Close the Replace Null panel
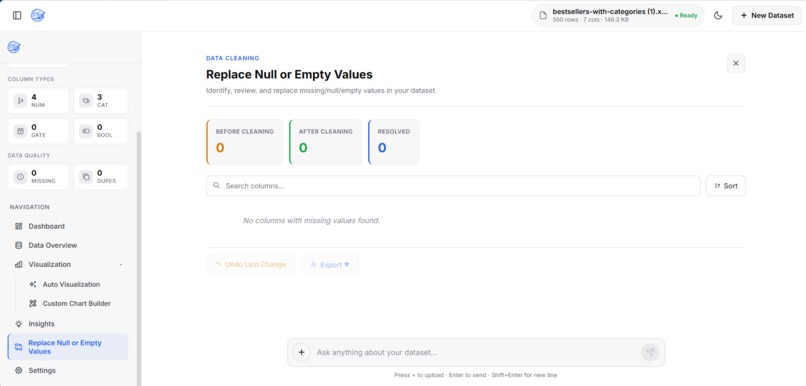This screenshot has width=806, height=386. (x=736, y=63)
